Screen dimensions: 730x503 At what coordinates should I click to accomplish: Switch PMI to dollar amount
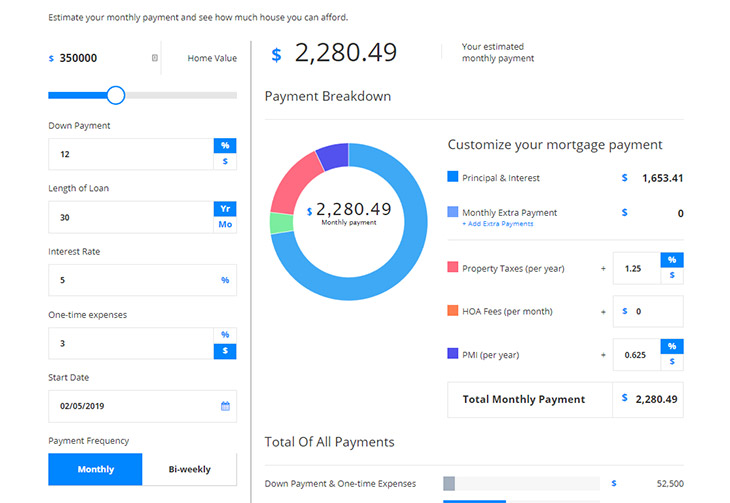click(x=672, y=362)
